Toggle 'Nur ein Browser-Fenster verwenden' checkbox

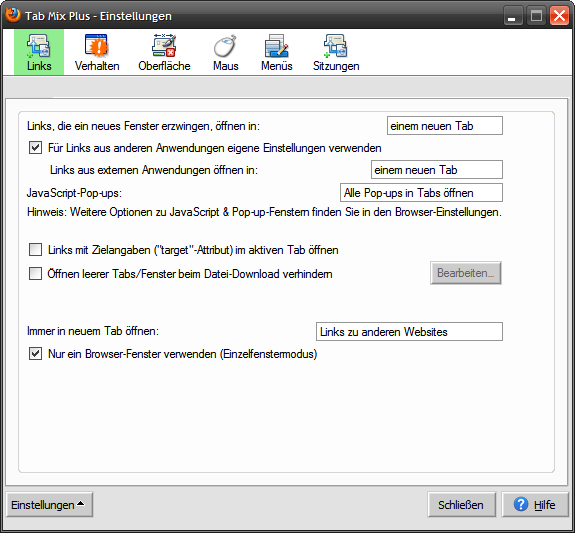coord(35,354)
